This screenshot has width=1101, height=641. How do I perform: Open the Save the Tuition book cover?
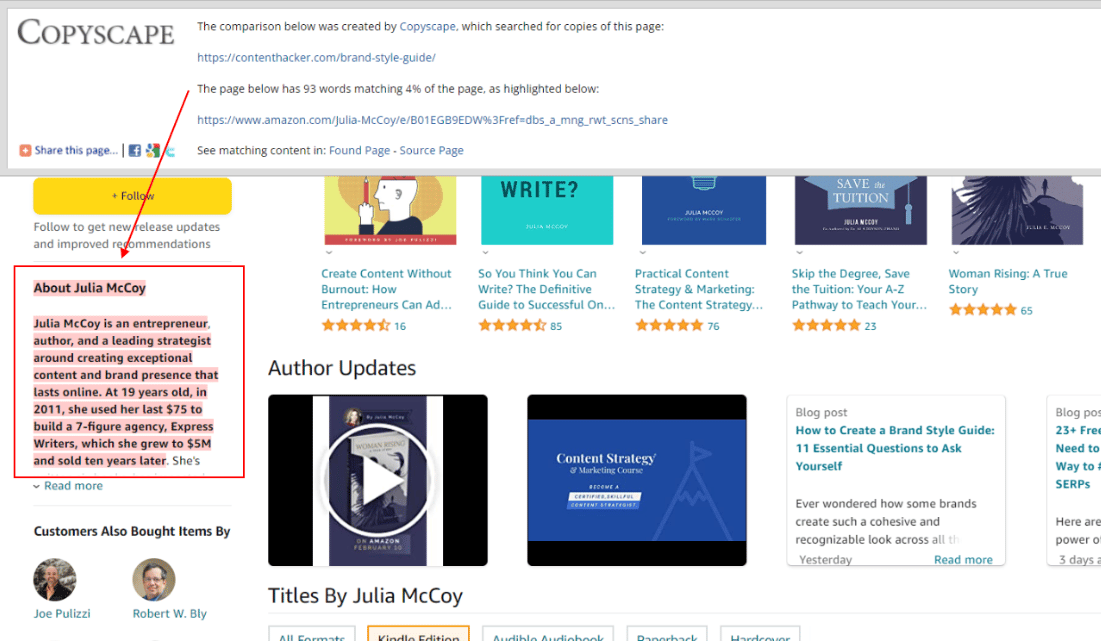[x=861, y=210]
